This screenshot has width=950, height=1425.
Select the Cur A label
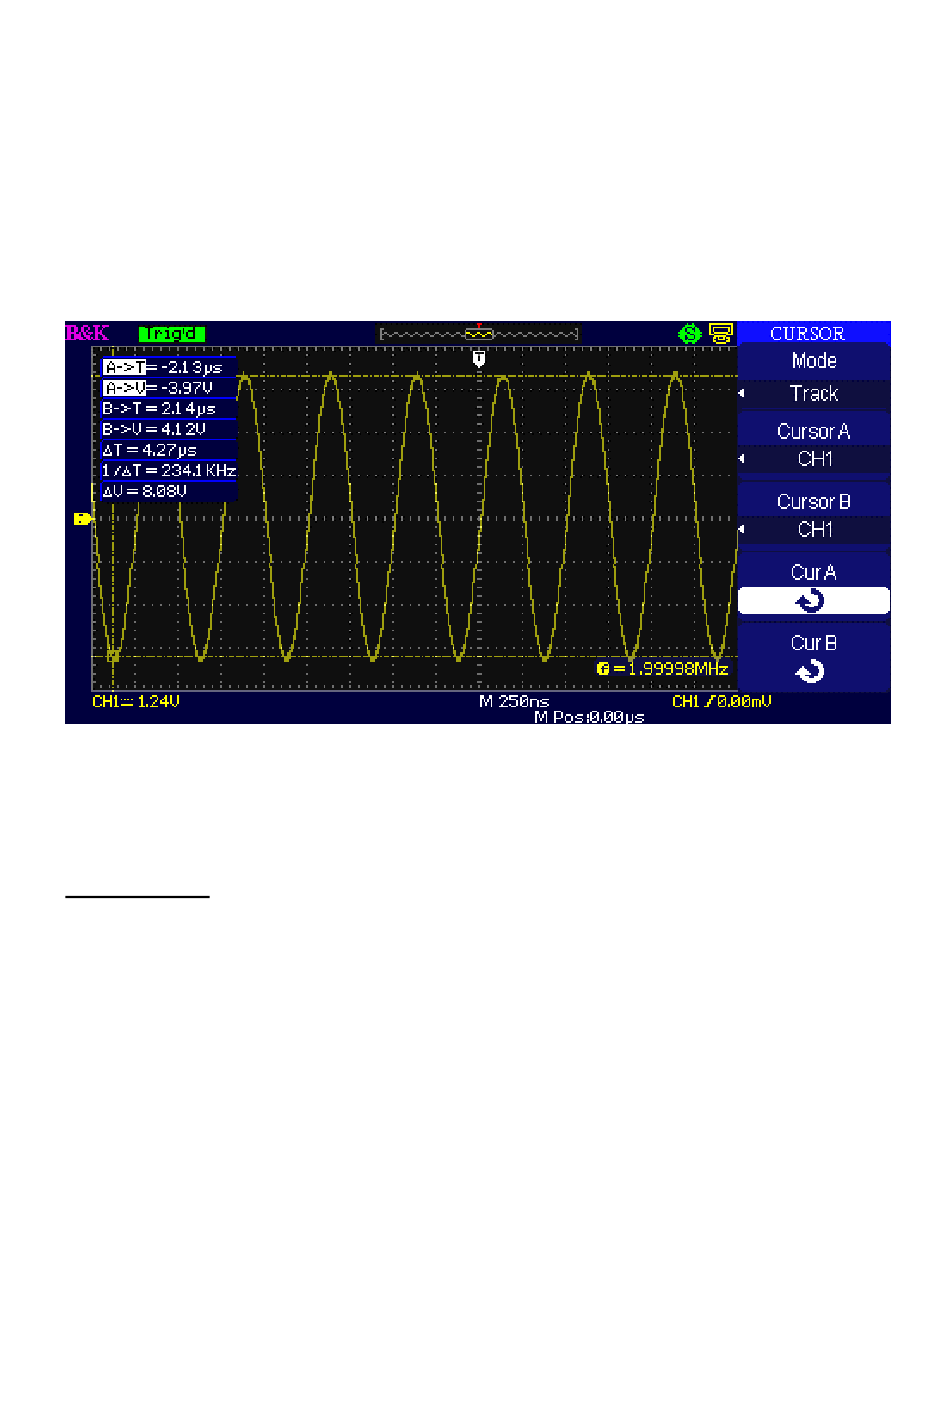pos(814,573)
